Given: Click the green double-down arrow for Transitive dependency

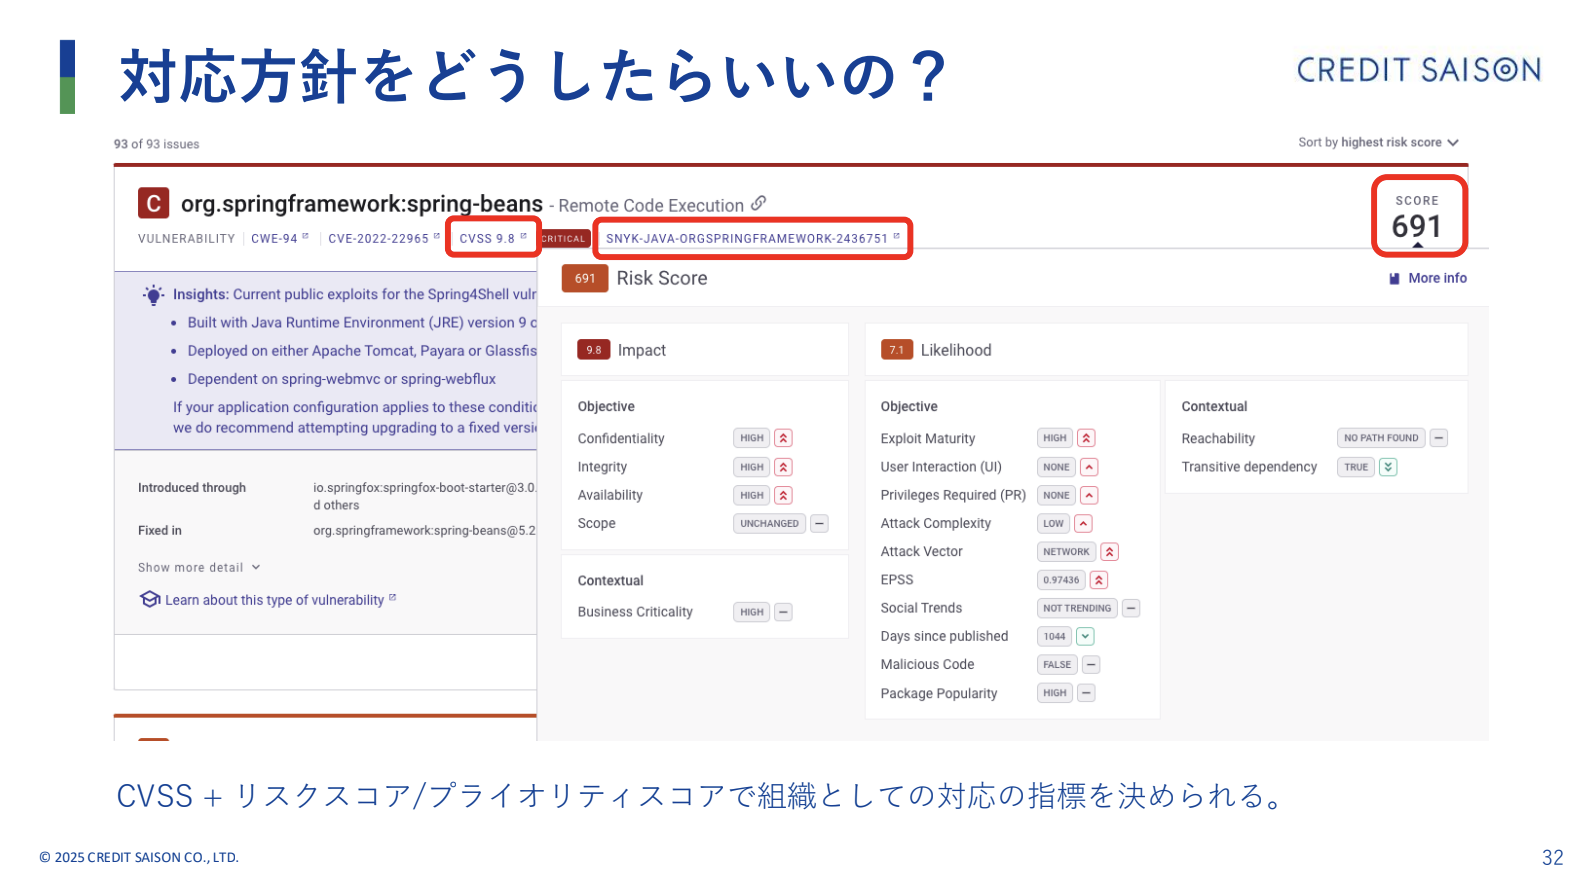Looking at the screenshot, I should tap(1388, 467).
